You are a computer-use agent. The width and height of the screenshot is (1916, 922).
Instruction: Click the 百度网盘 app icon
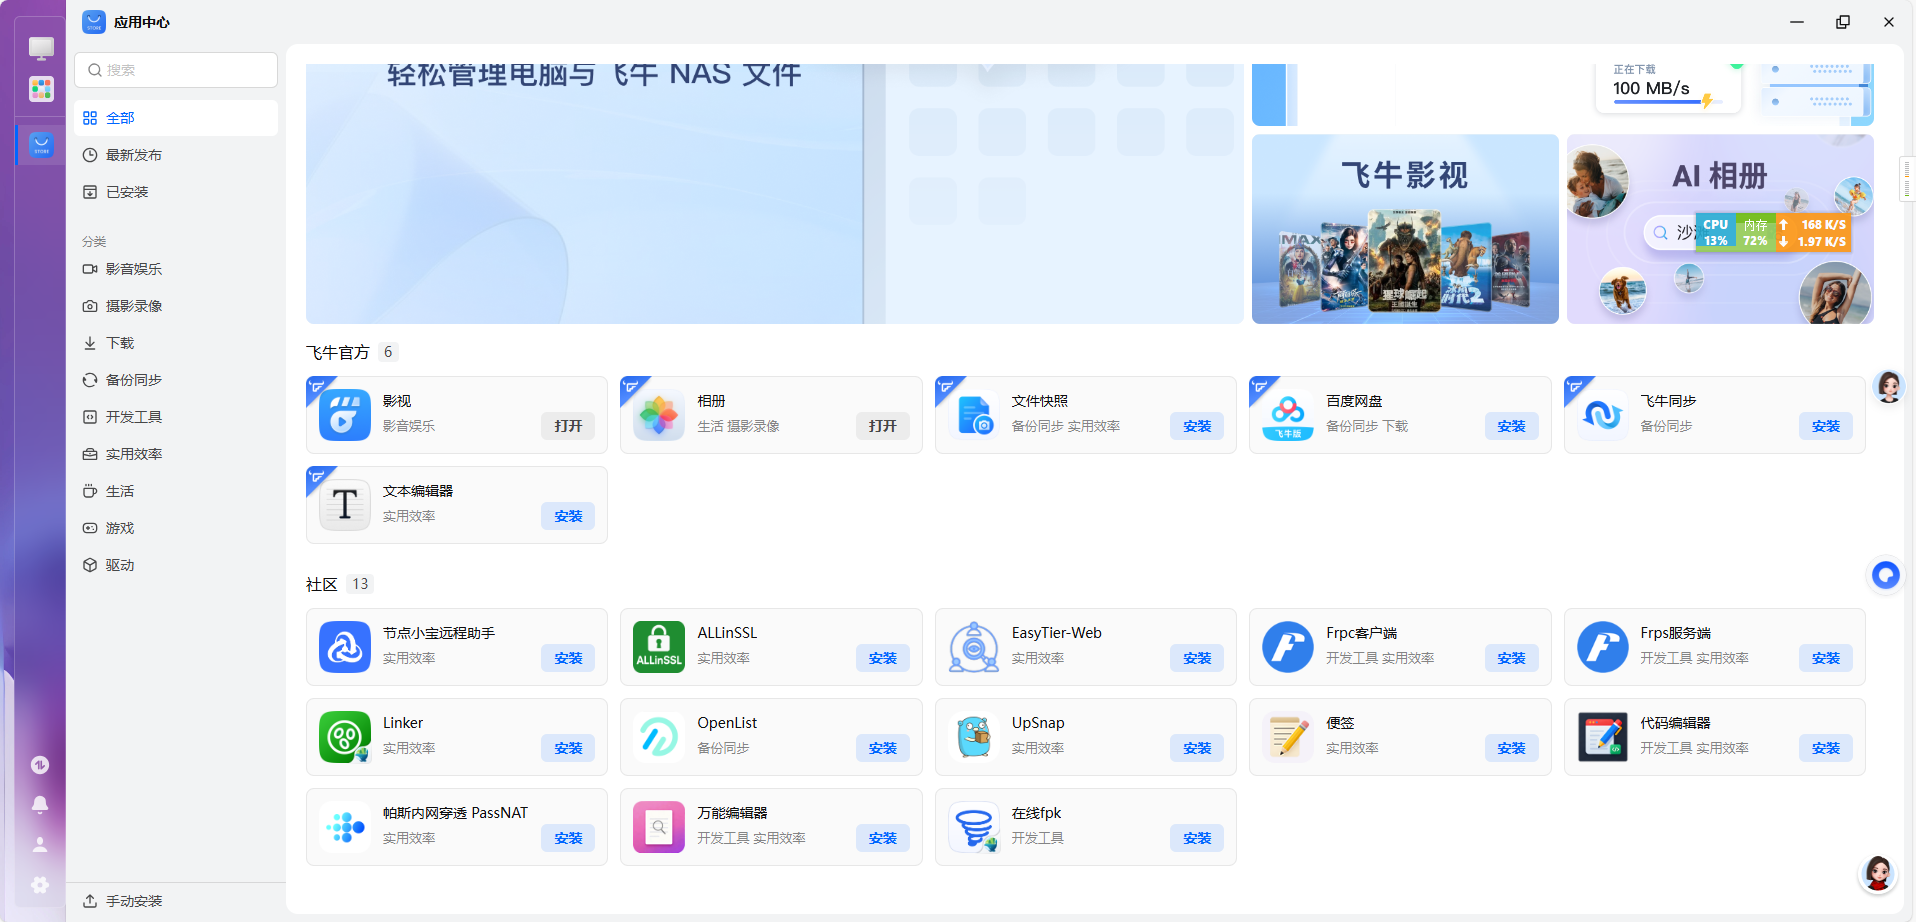coord(1288,416)
